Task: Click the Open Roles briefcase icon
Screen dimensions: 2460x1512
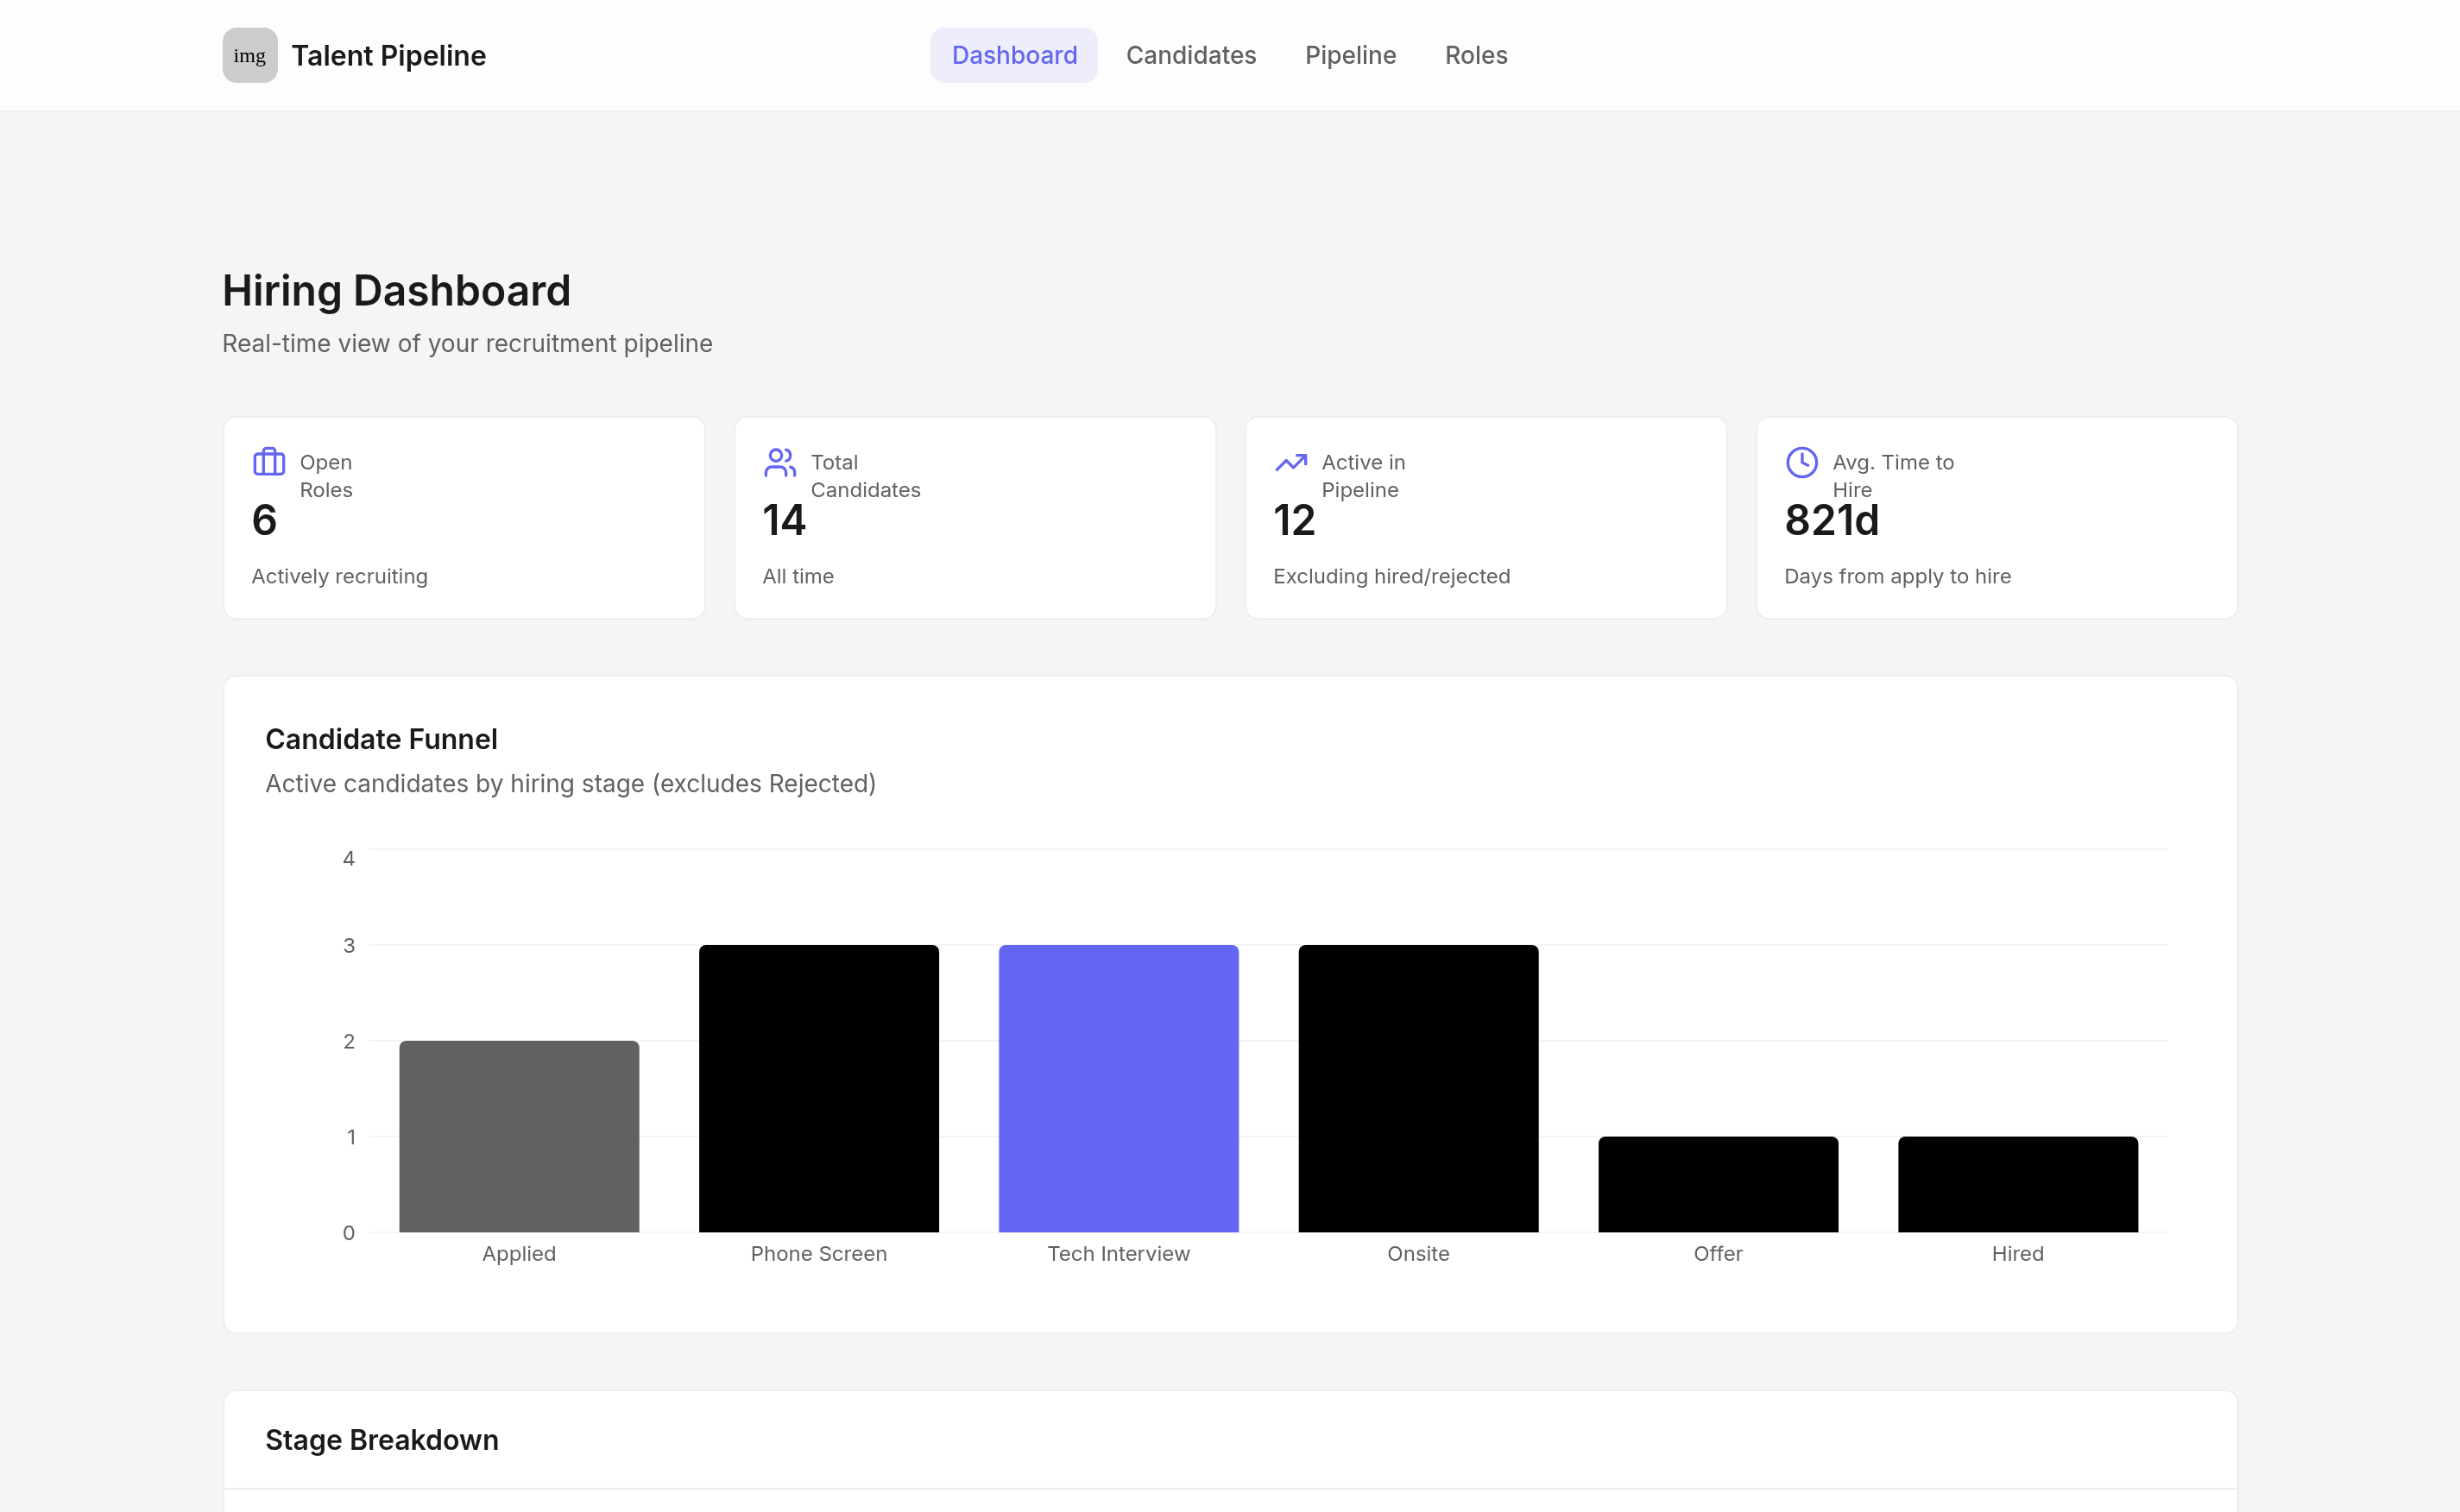Action: tap(269, 462)
